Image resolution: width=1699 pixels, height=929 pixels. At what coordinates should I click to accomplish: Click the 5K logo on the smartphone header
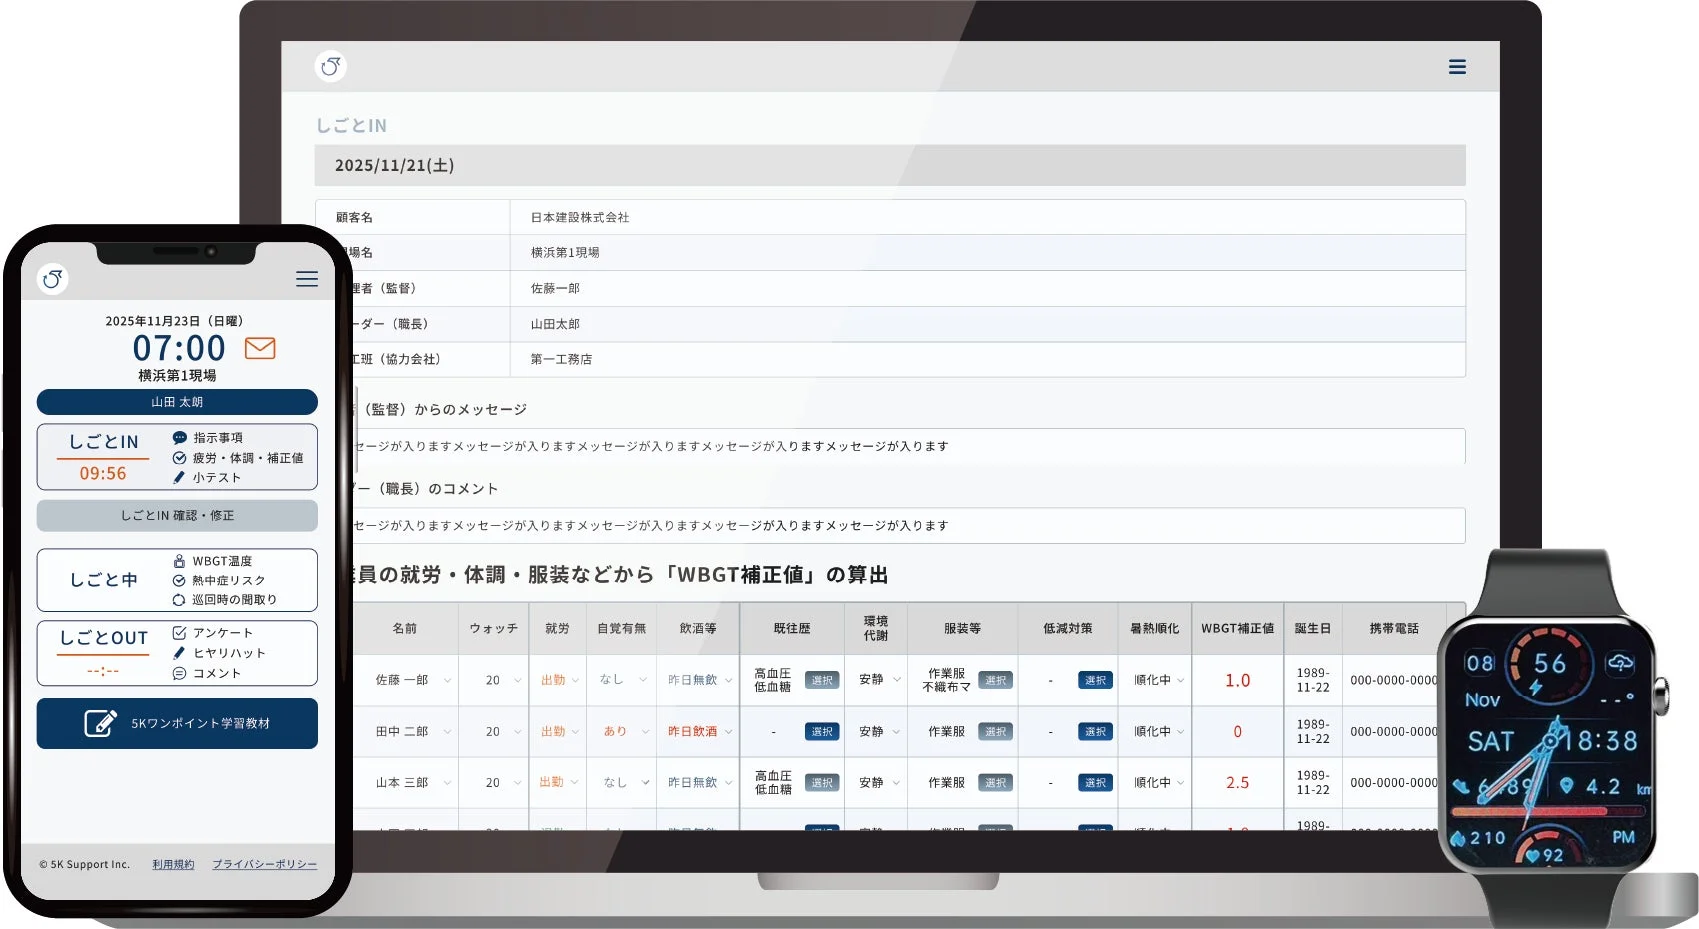(51, 279)
